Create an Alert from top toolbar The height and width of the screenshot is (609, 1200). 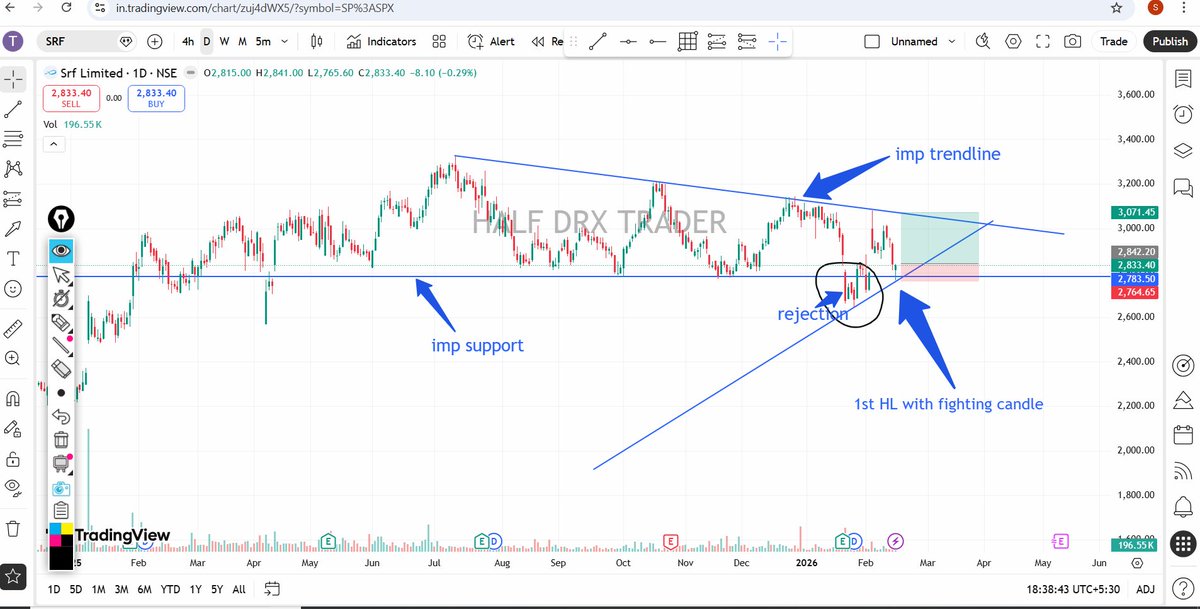(x=491, y=41)
